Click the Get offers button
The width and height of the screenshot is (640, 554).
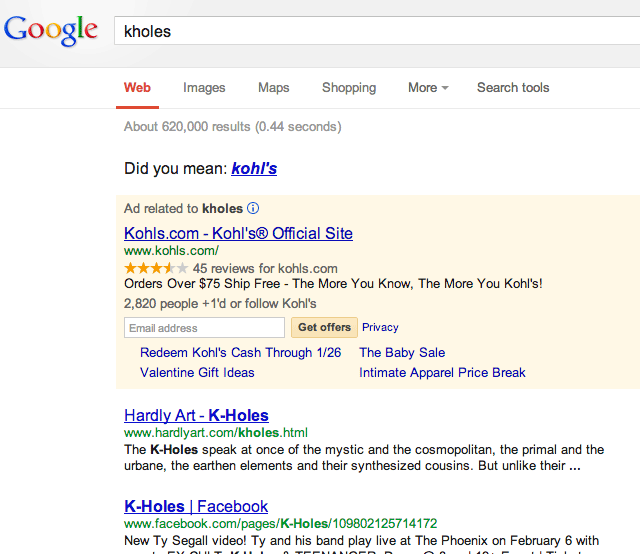324,327
